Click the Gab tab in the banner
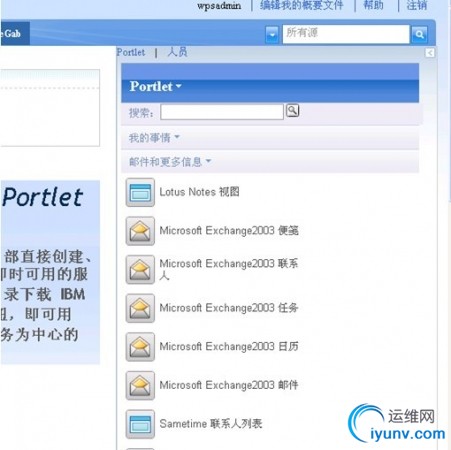This screenshot has height=450, width=451. pos(15,34)
